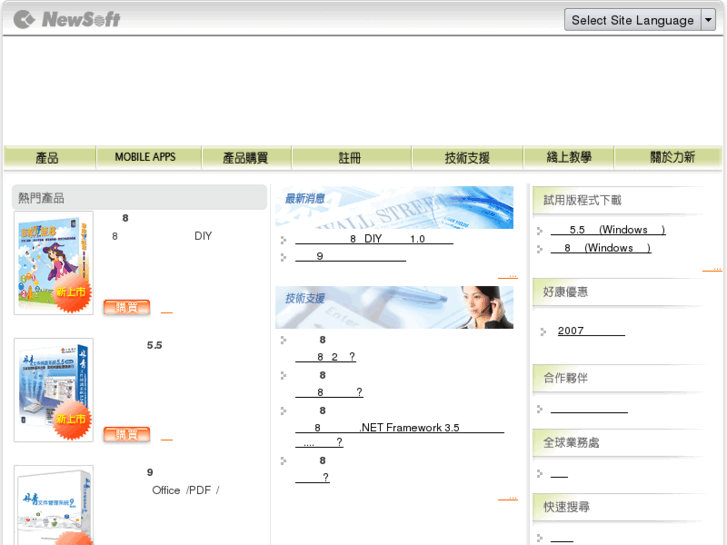The width and height of the screenshot is (727, 545).
Task: Open the Select Site Language dropdown
Action: pyautogui.click(x=639, y=20)
